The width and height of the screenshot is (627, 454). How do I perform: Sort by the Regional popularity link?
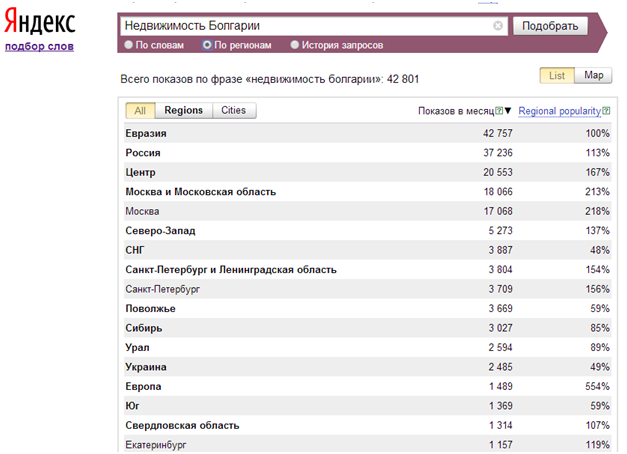[559, 111]
